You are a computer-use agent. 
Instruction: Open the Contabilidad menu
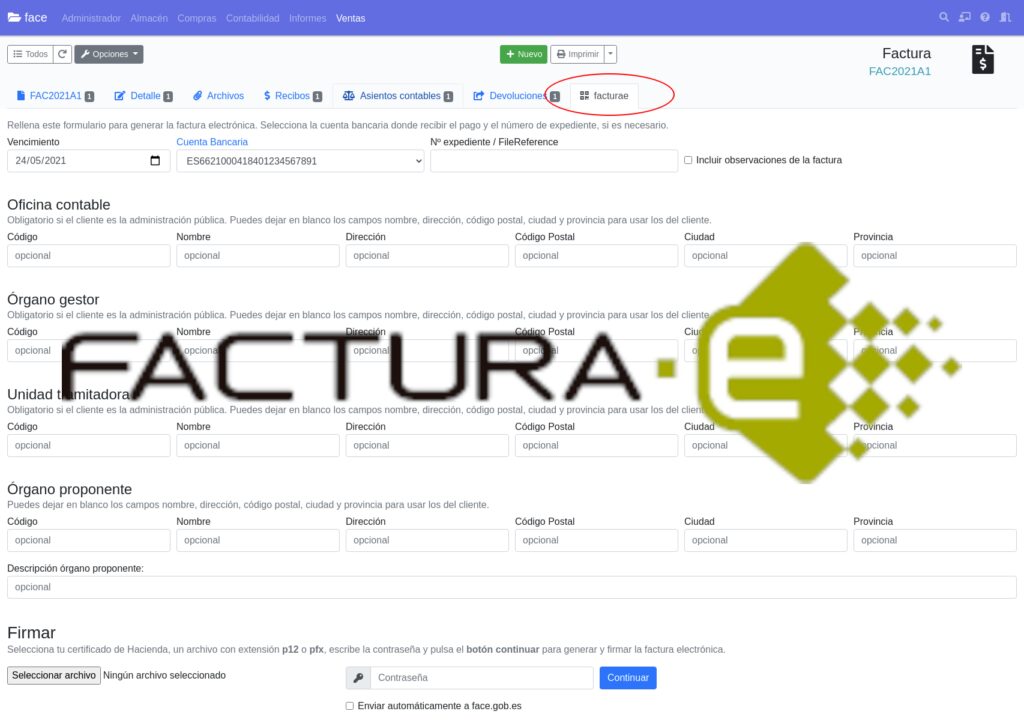tap(252, 18)
